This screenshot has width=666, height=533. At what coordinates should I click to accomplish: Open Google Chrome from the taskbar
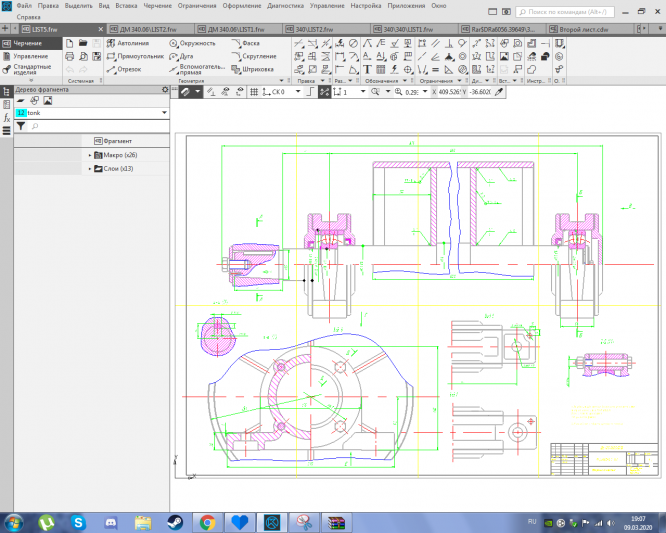click(207, 522)
